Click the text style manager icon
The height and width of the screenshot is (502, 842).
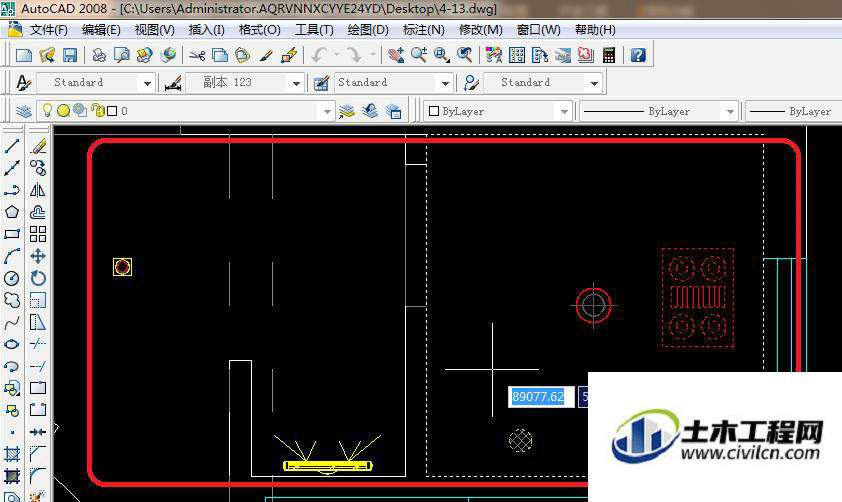pyautogui.click(x=23, y=83)
